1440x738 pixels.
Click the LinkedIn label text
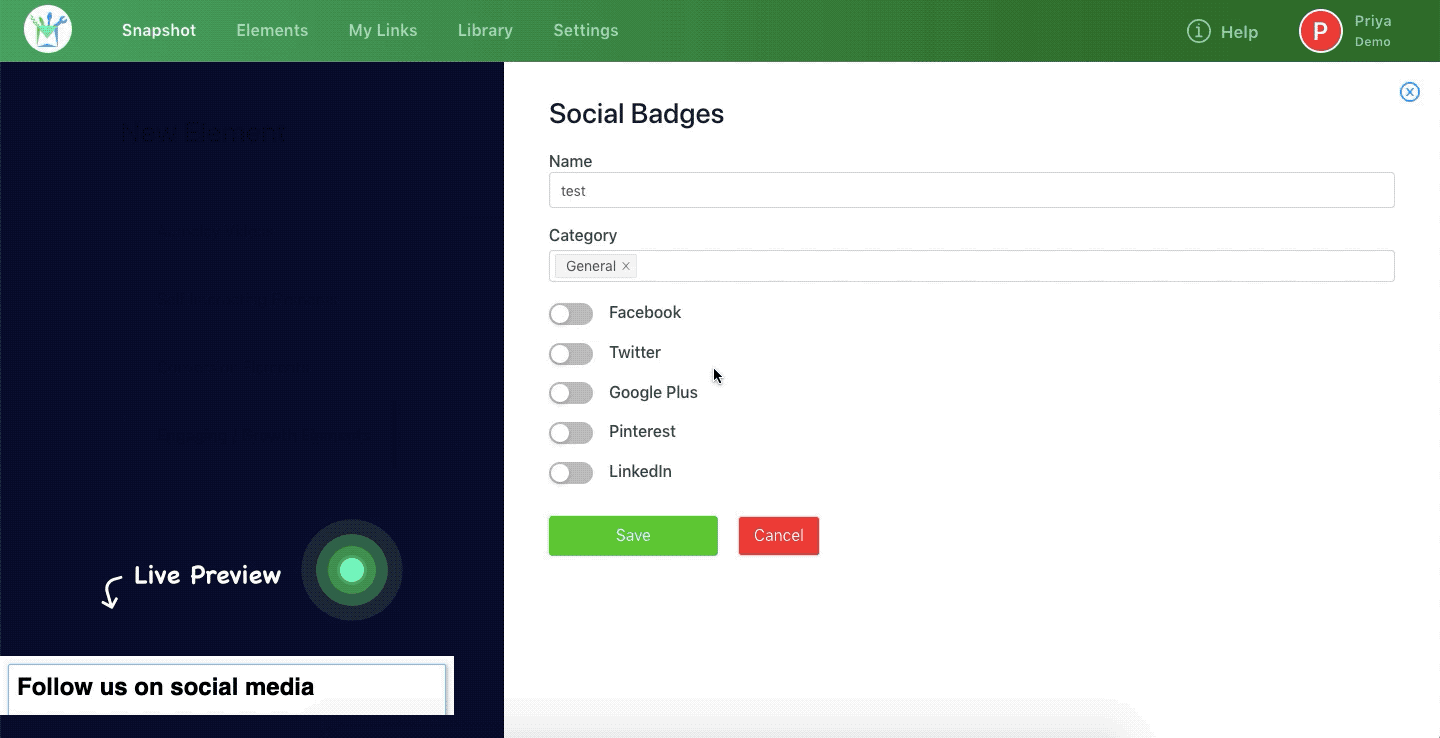pyautogui.click(x=640, y=472)
